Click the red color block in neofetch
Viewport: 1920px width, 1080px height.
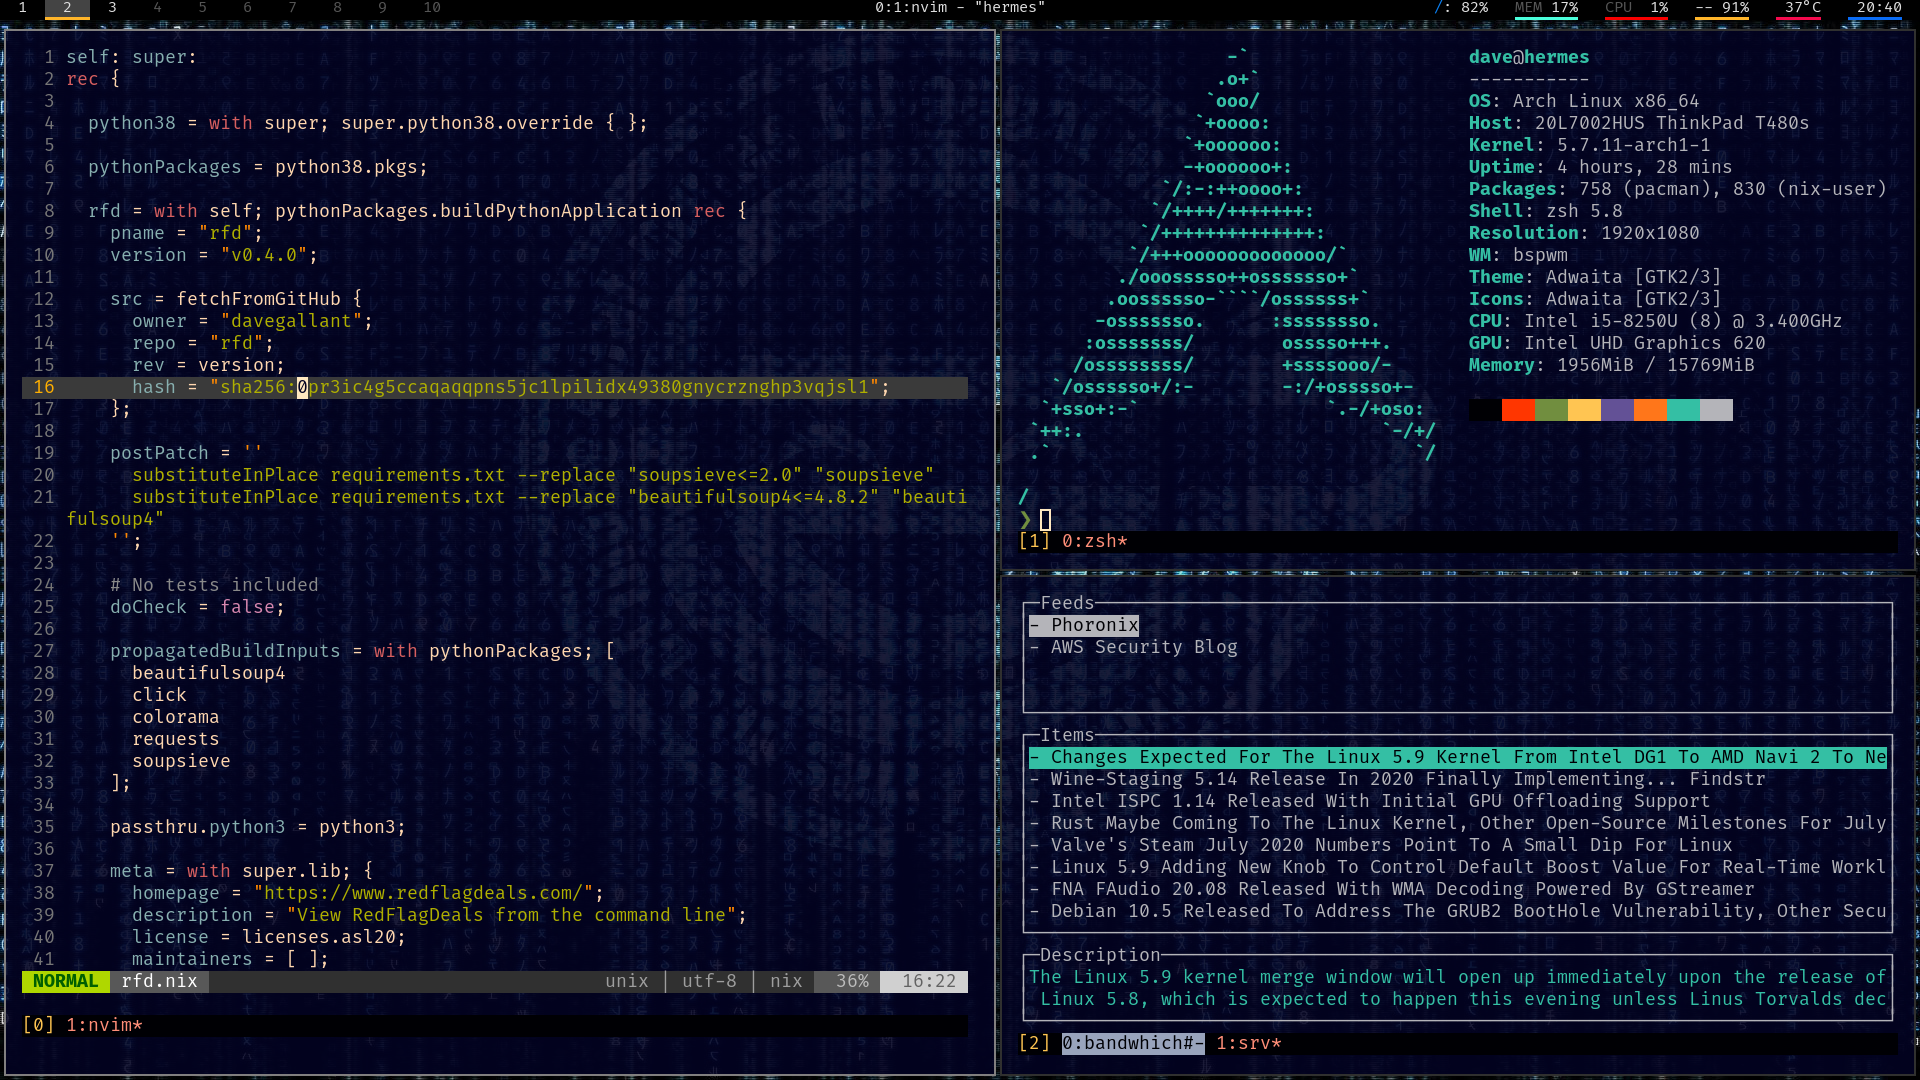(x=1518, y=409)
